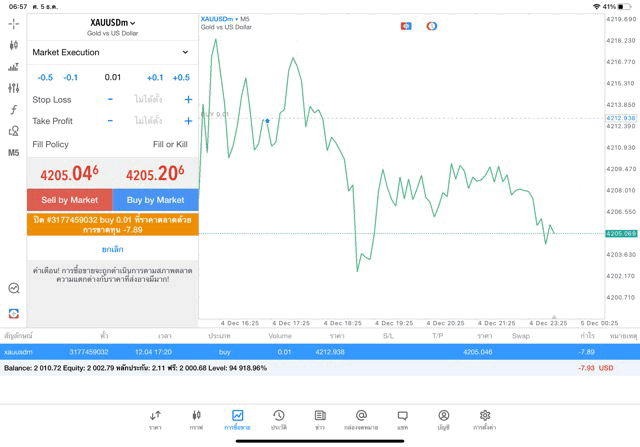Open the Market Execution order type dropdown
This screenshot has width=640, height=447.
pos(112,52)
